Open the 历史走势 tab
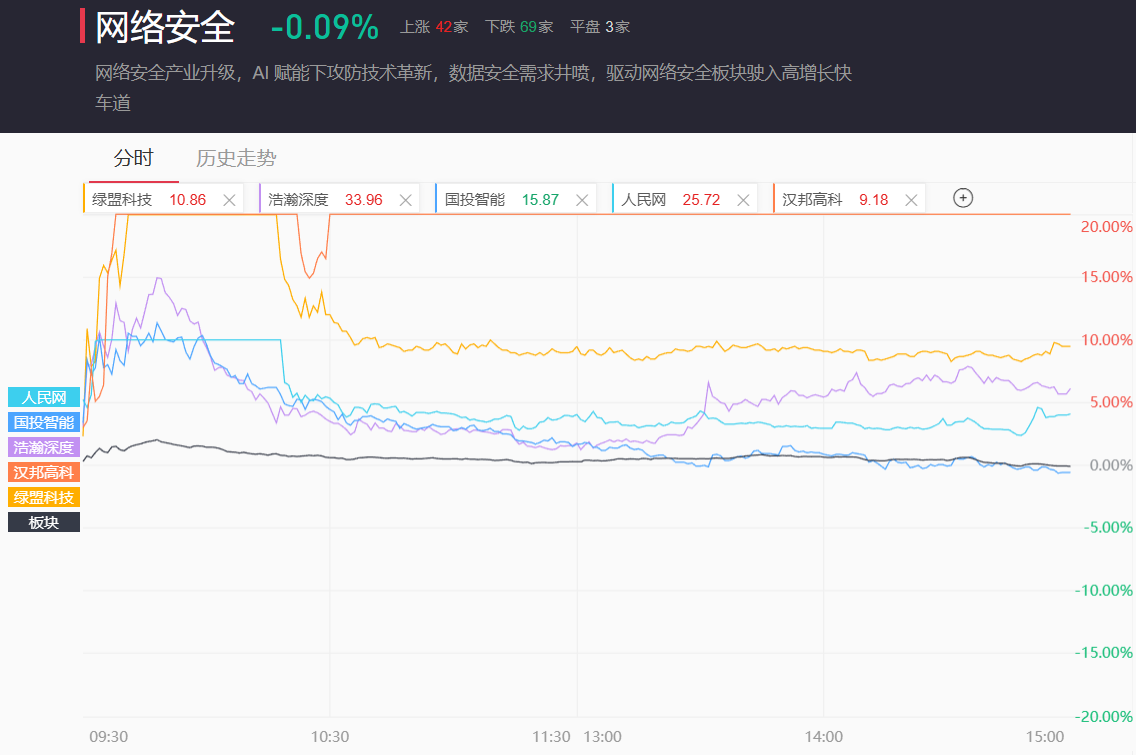The image size is (1136, 755). (x=236, y=158)
